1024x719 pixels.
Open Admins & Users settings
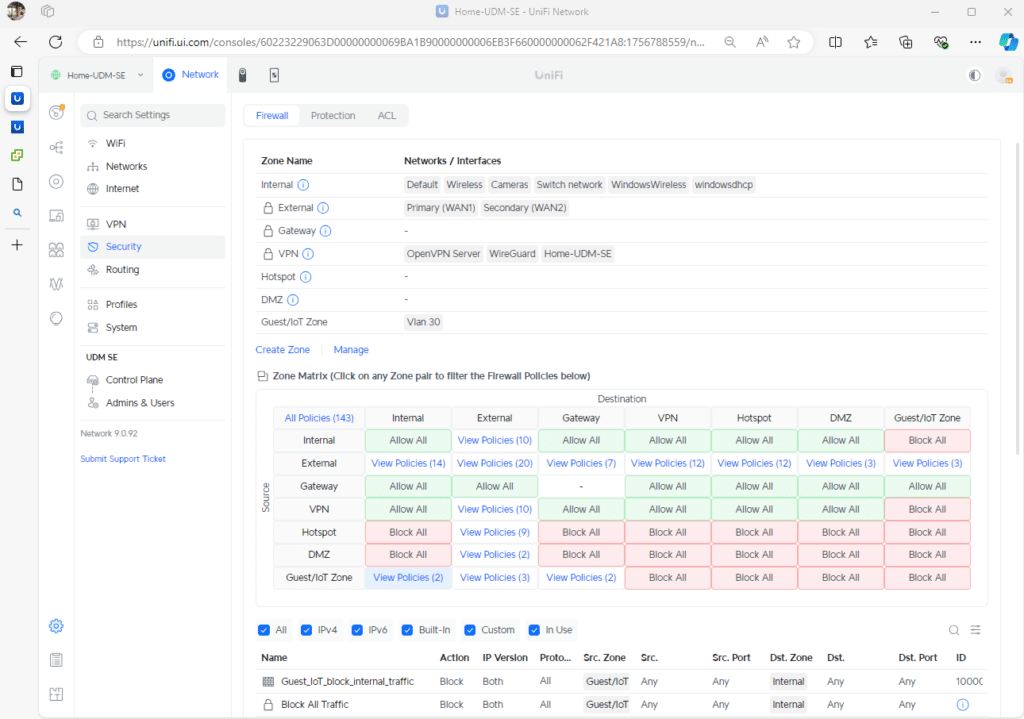coord(153,403)
